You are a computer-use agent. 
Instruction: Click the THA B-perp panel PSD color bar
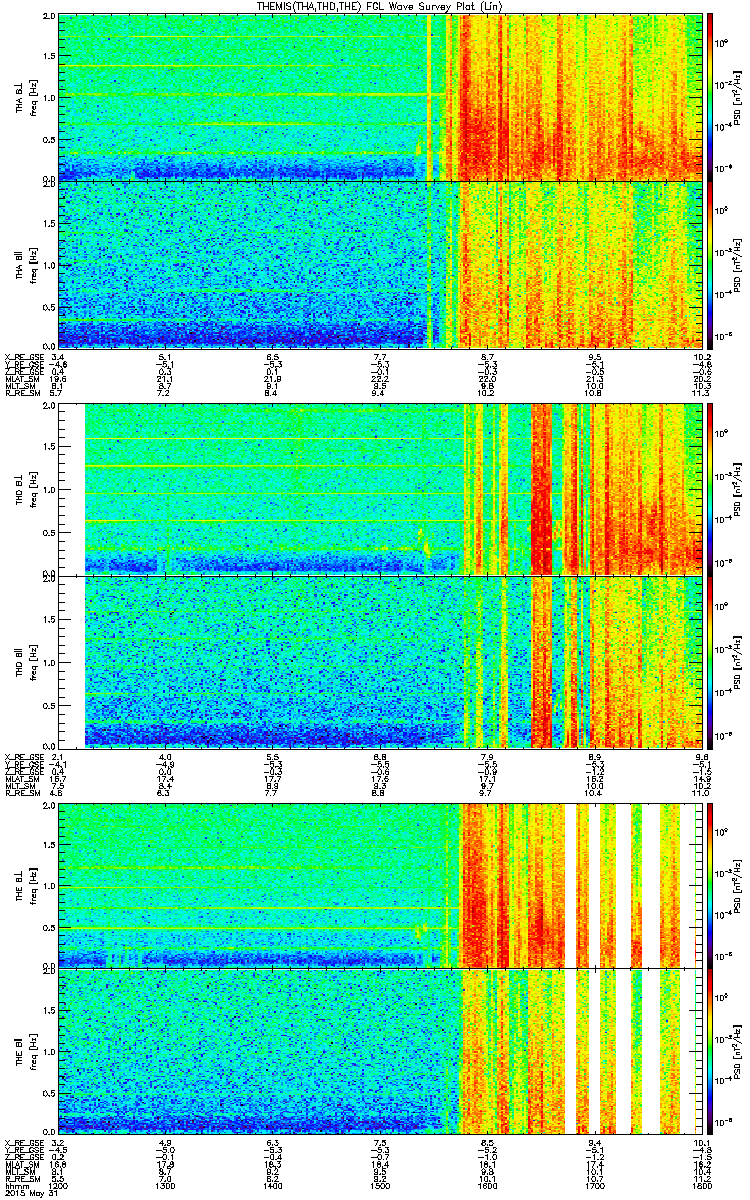tap(710, 96)
